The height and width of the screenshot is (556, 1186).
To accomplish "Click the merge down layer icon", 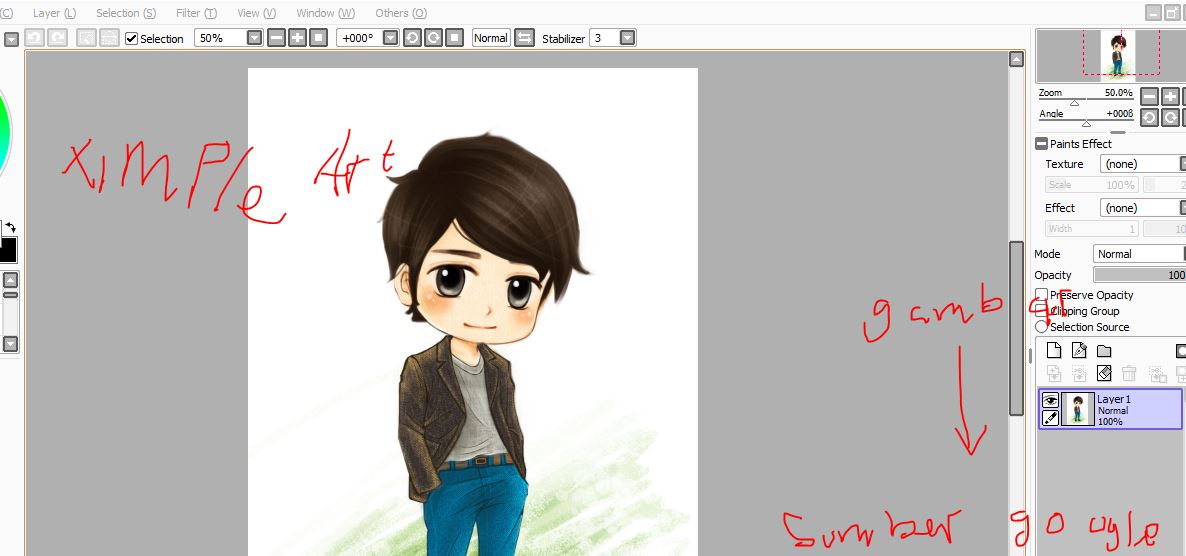I will 1079,373.
